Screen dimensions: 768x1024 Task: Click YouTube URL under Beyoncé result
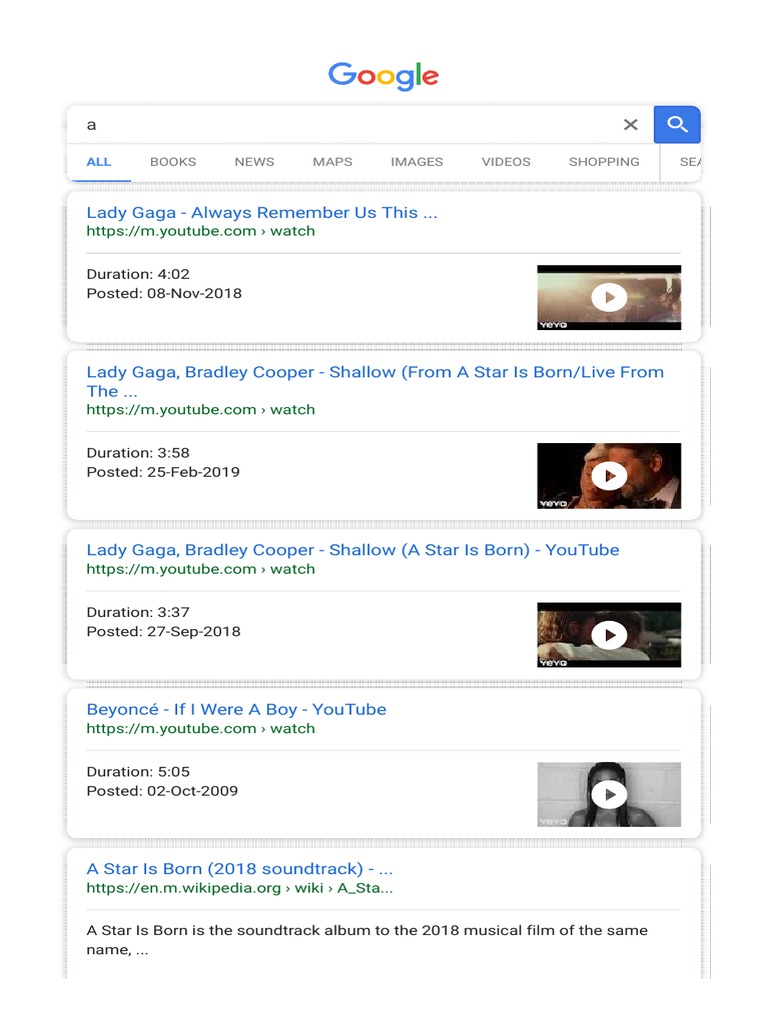[200, 729]
